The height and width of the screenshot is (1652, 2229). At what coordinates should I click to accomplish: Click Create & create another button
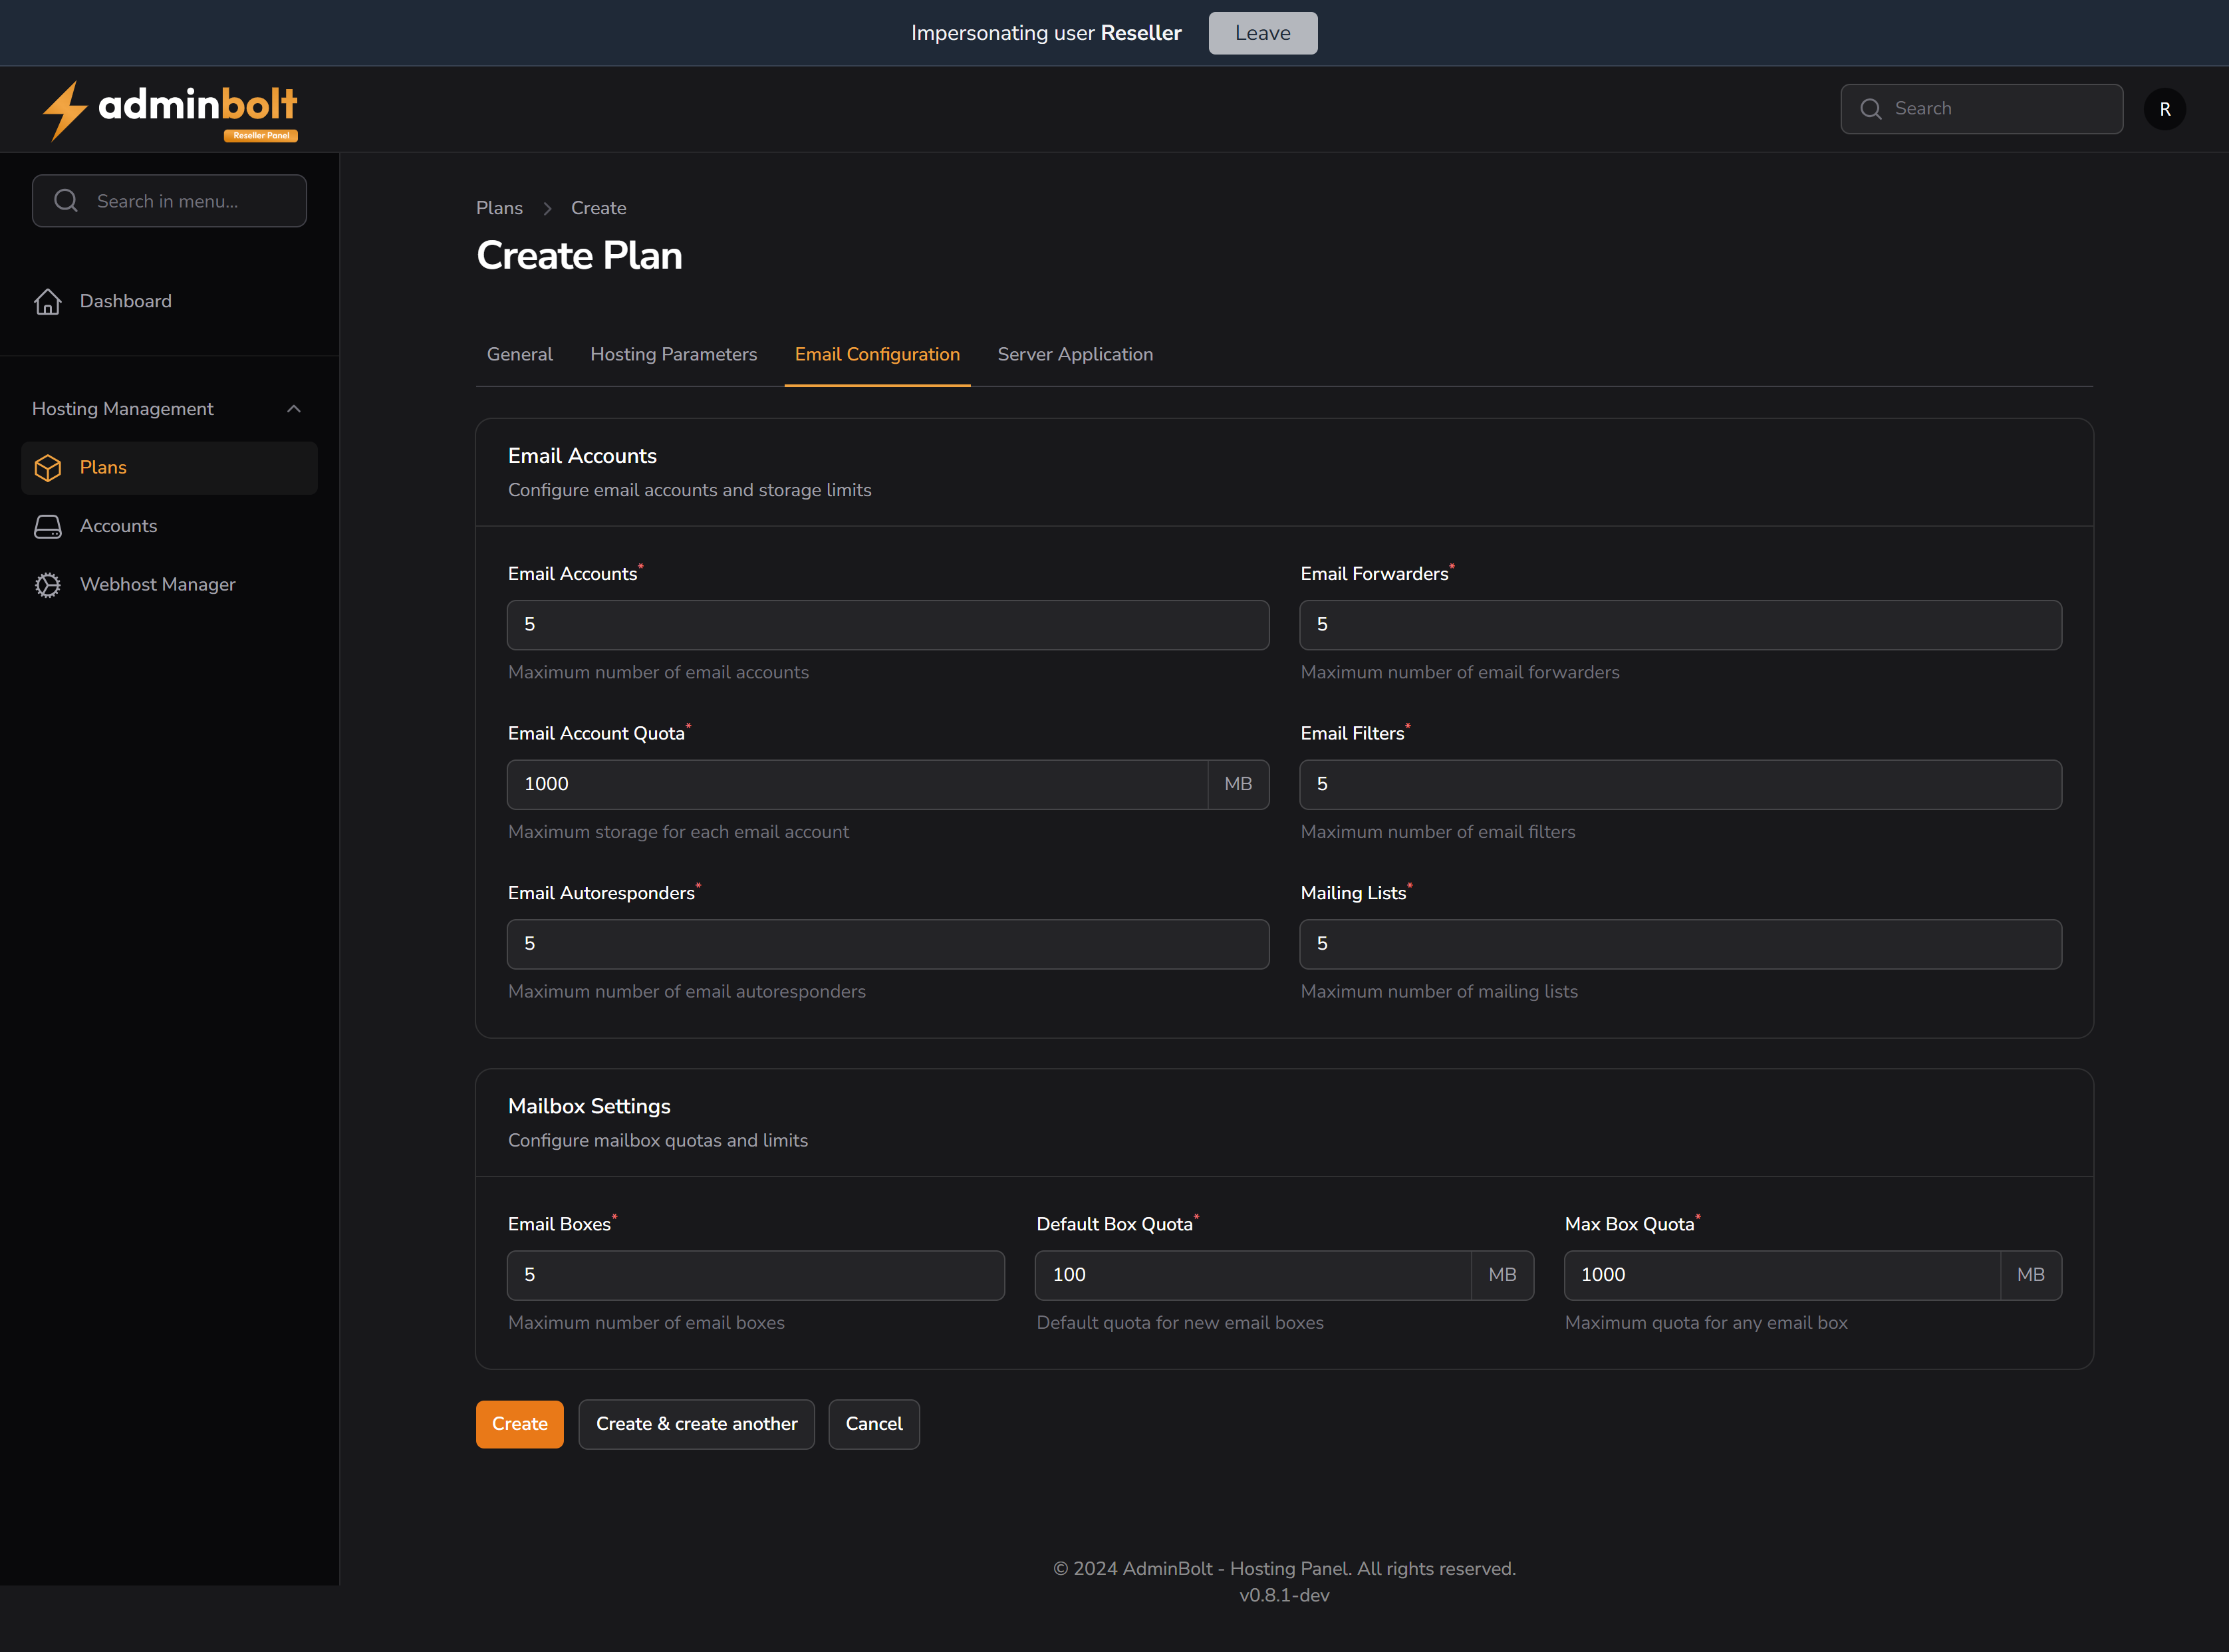(x=696, y=1423)
